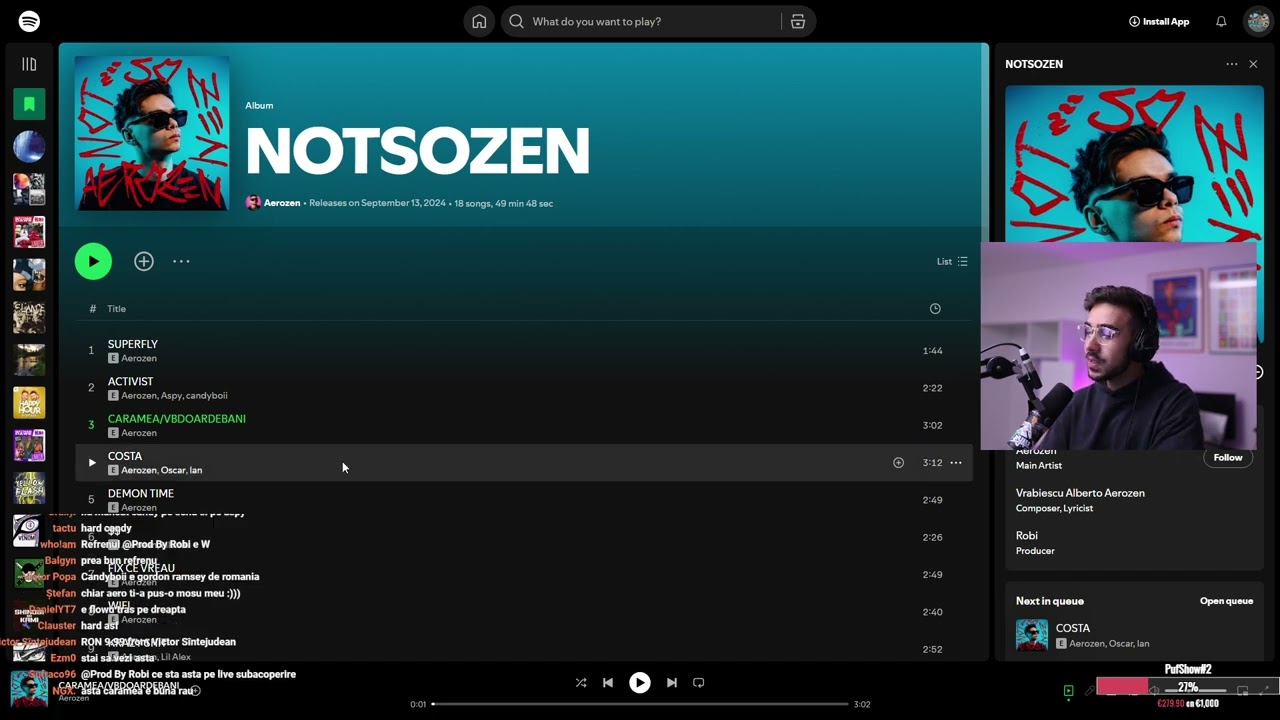Click the NOTSOZEN side panel heading
1280x720 pixels.
point(1034,64)
